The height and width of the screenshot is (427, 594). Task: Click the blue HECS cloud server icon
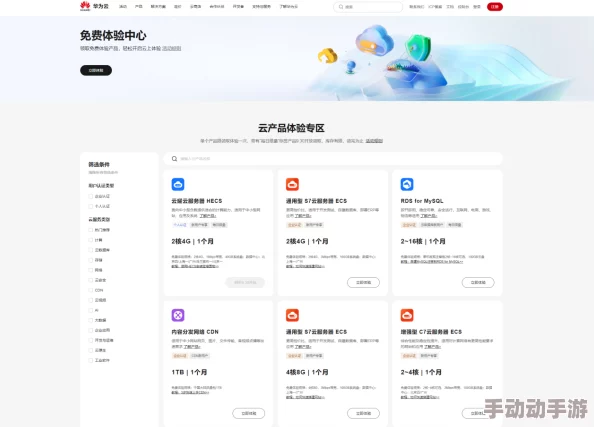pyautogui.click(x=178, y=185)
